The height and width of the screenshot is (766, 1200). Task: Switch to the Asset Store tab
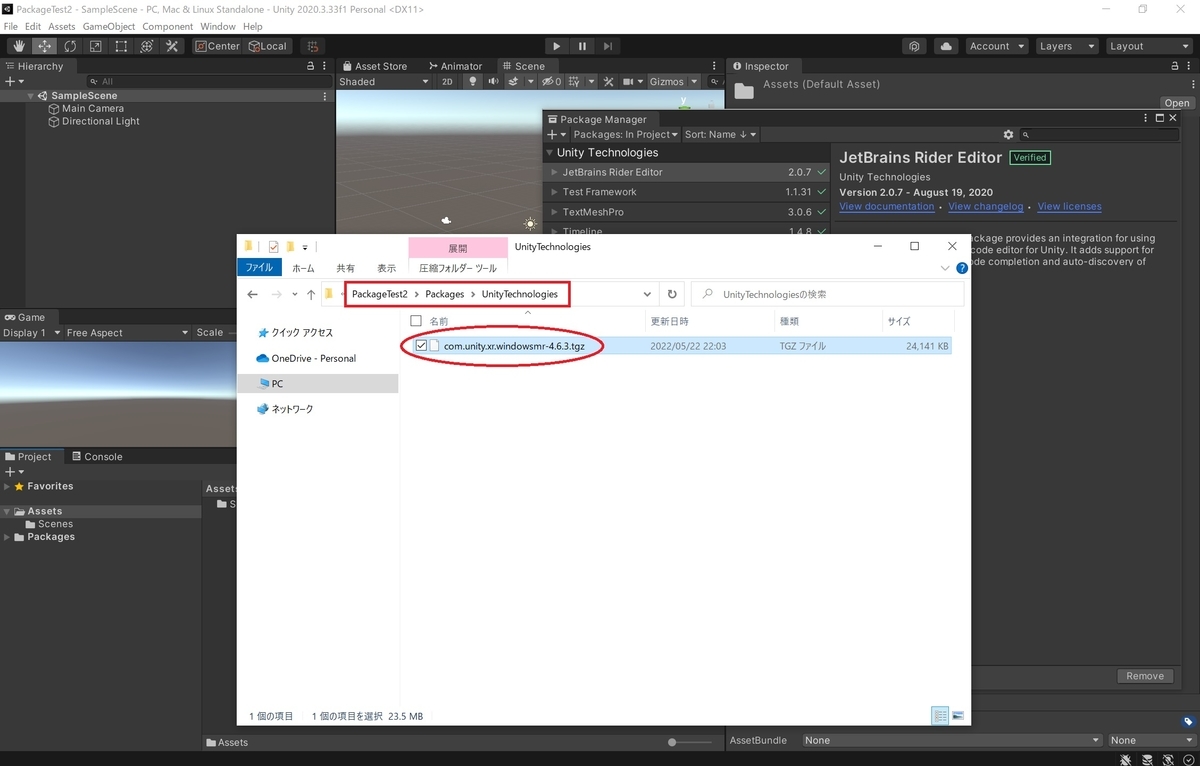374,66
